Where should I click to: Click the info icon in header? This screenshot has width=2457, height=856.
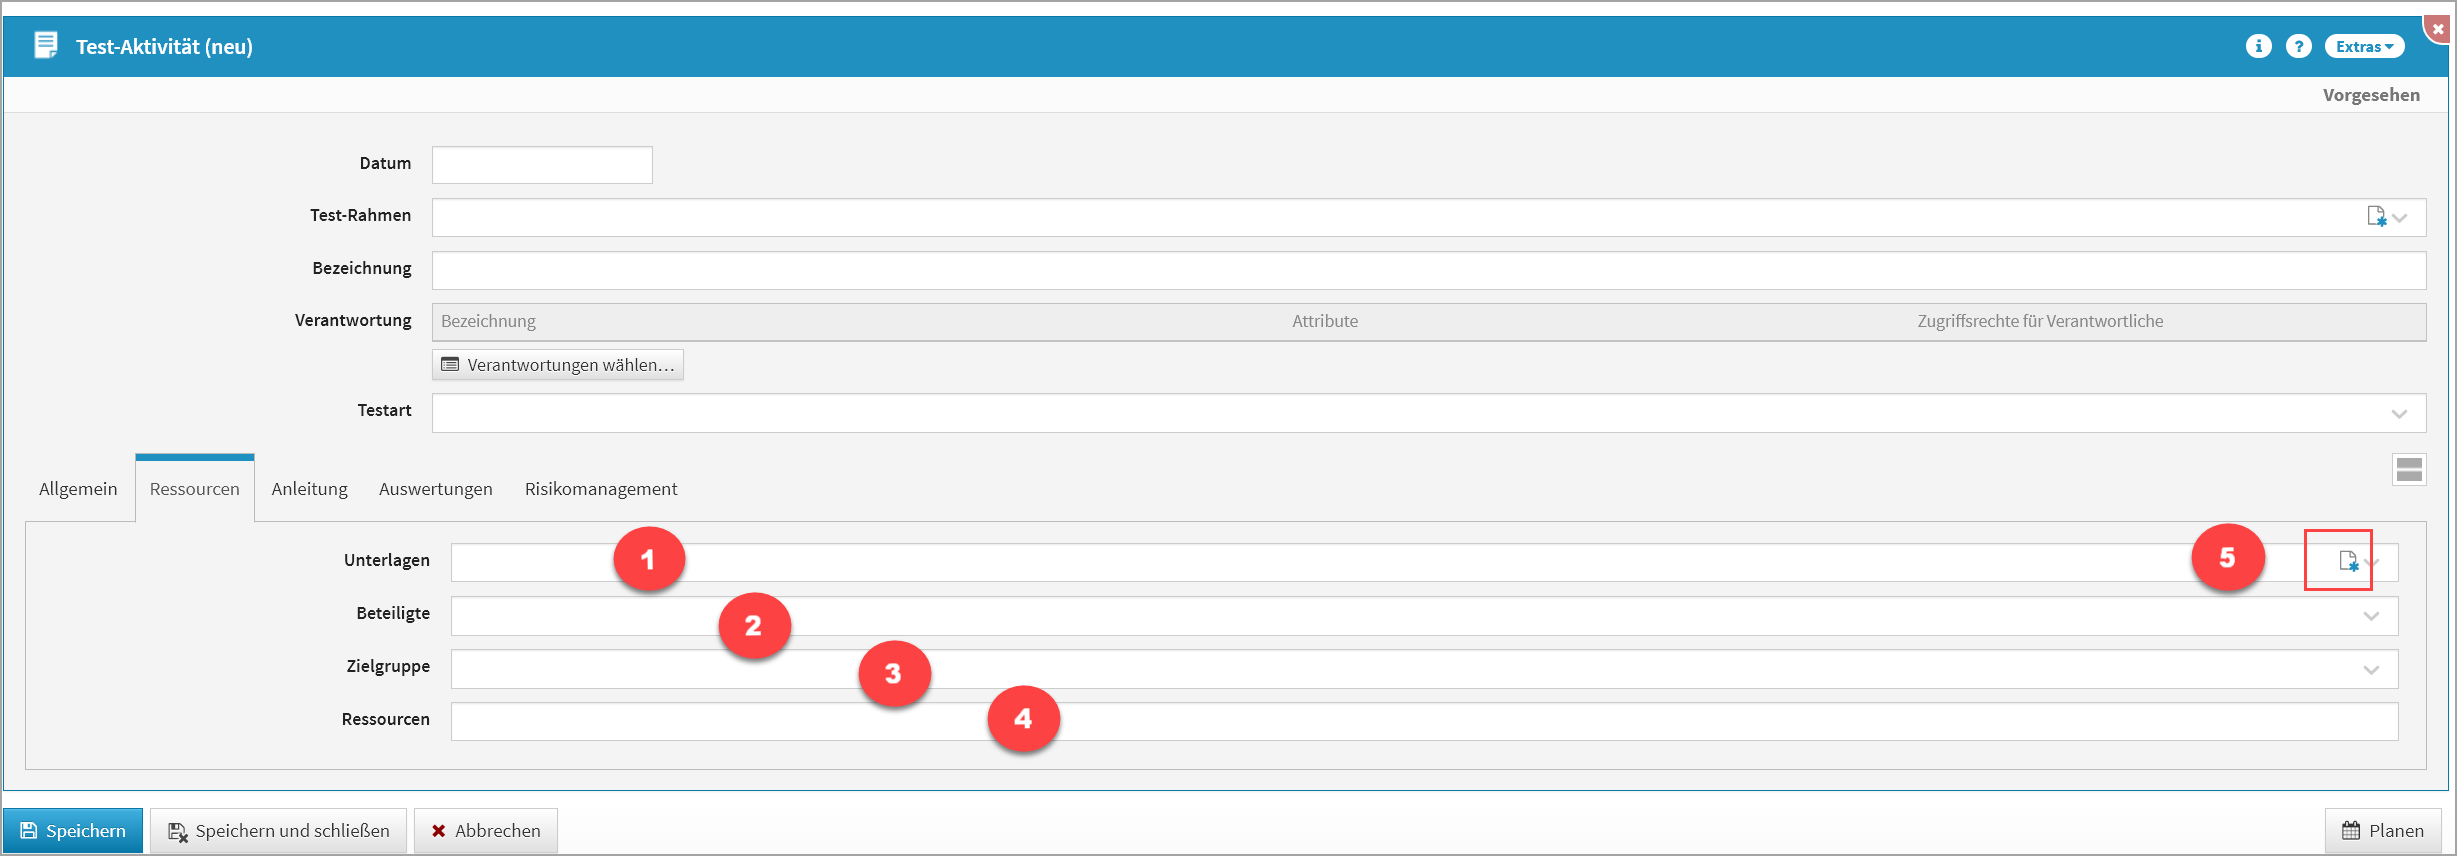click(2258, 46)
